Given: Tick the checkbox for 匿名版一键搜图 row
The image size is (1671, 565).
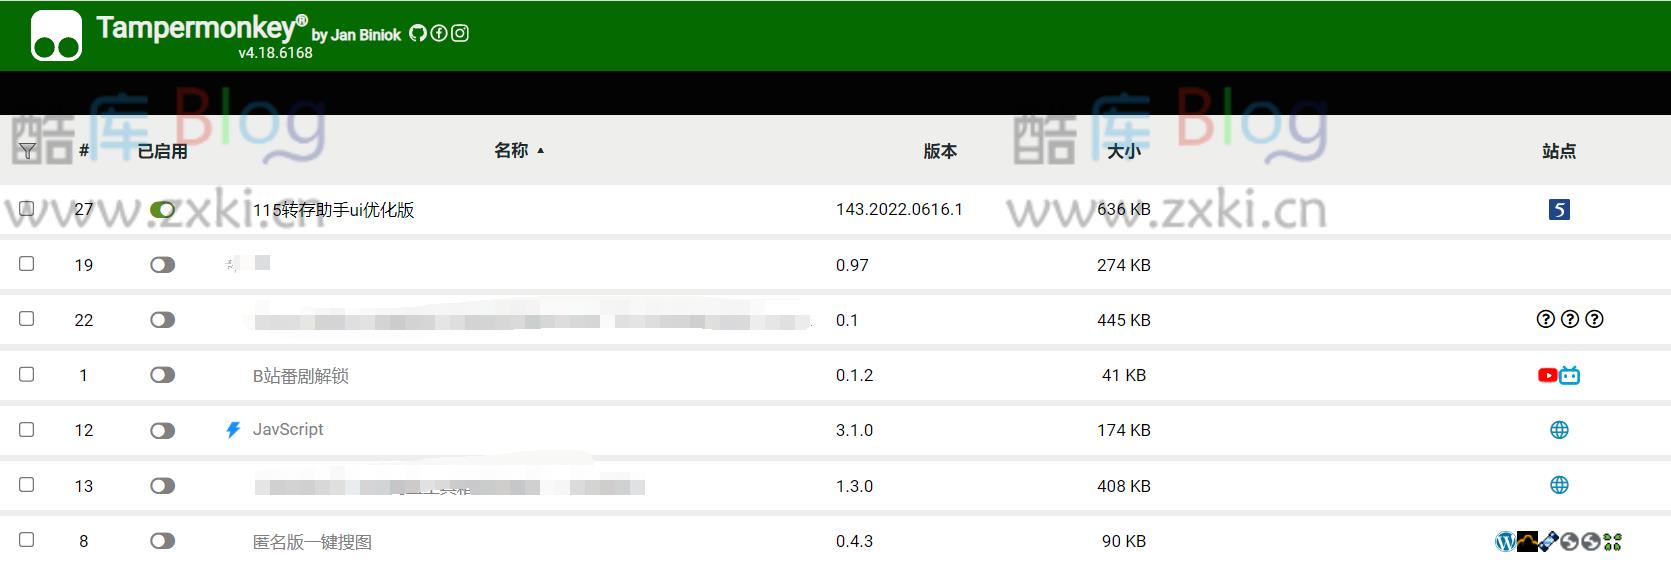Looking at the screenshot, I should (x=27, y=539).
